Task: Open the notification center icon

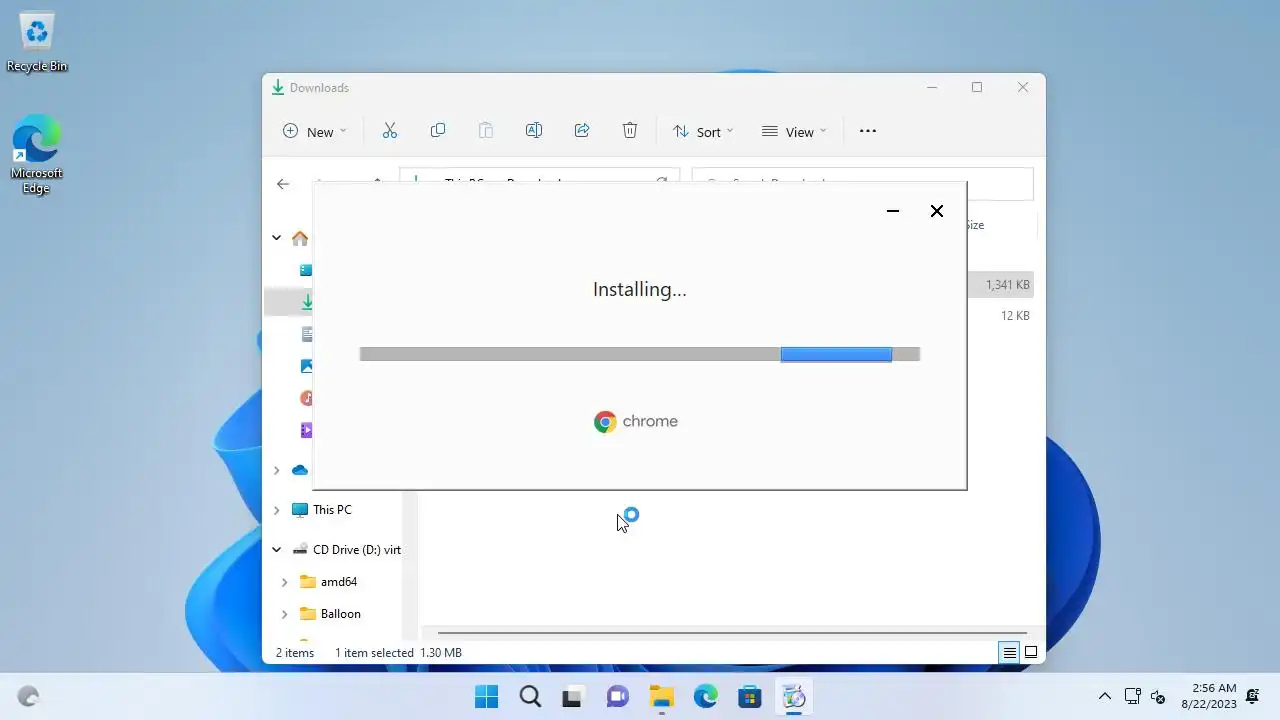Action: pos(1253,697)
